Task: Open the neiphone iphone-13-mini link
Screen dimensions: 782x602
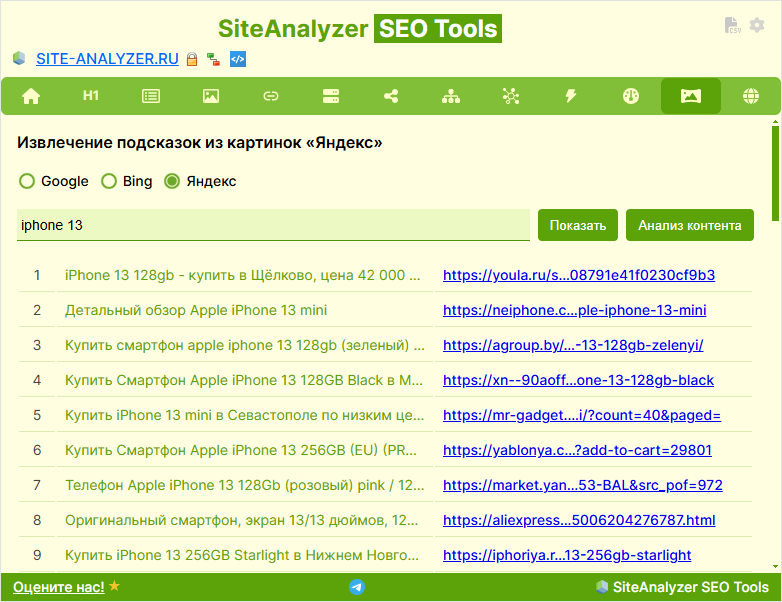Action: coord(575,310)
